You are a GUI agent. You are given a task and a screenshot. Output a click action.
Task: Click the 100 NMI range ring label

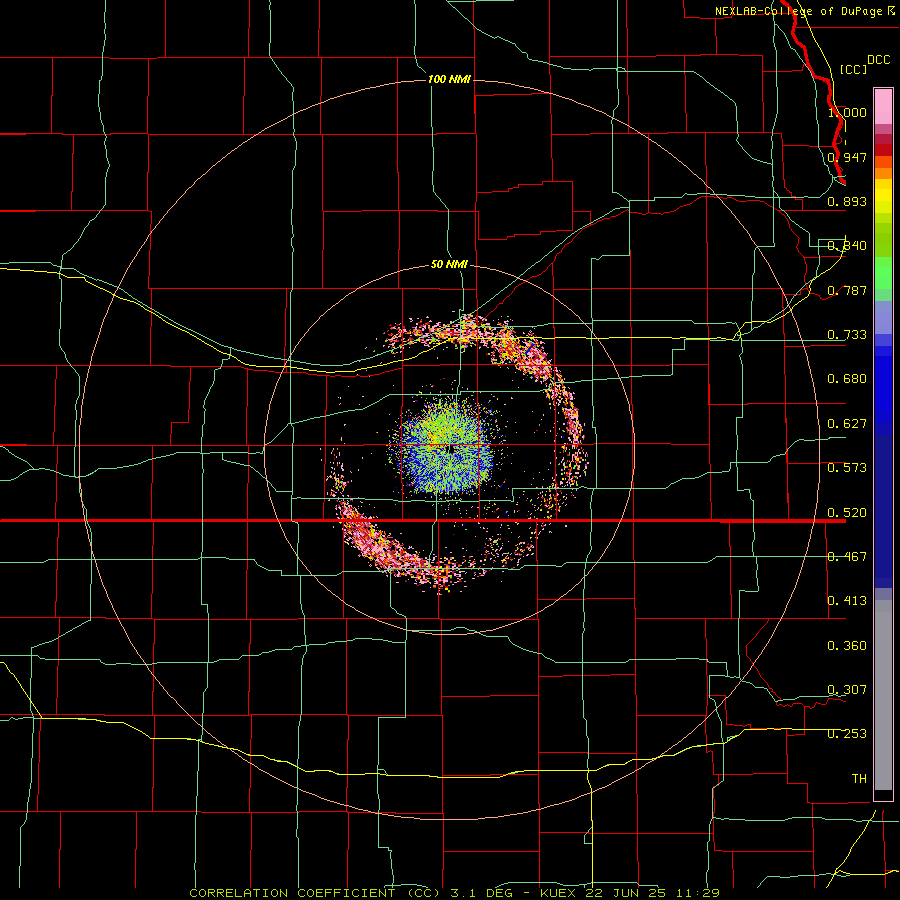(449, 79)
